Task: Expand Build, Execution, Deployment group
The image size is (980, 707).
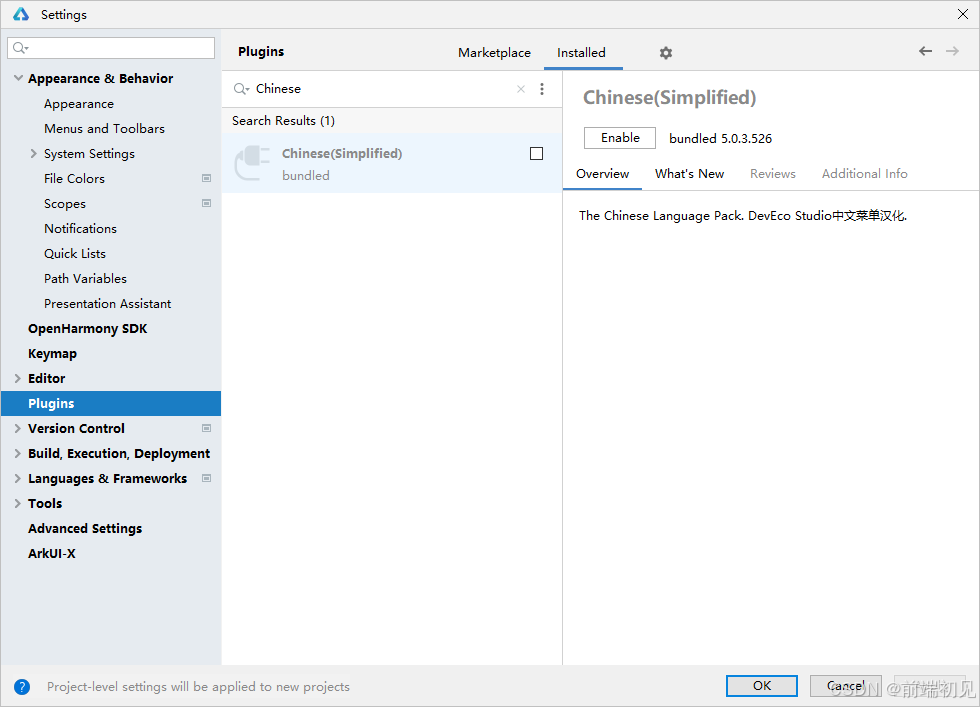Action: pos(18,453)
